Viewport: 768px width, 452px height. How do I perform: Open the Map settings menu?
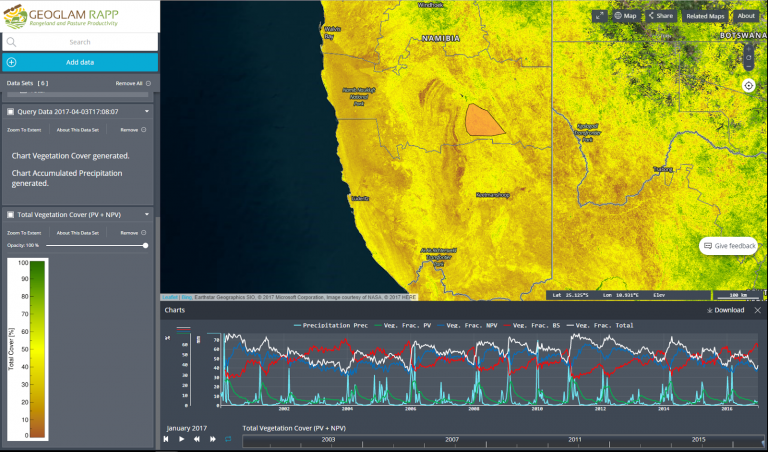(x=625, y=16)
